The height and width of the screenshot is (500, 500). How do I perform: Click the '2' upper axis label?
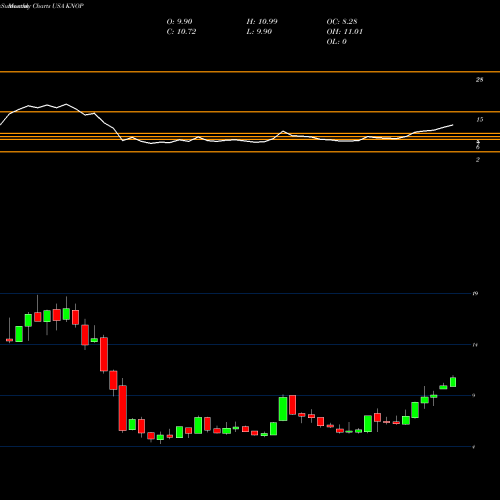click(478, 160)
